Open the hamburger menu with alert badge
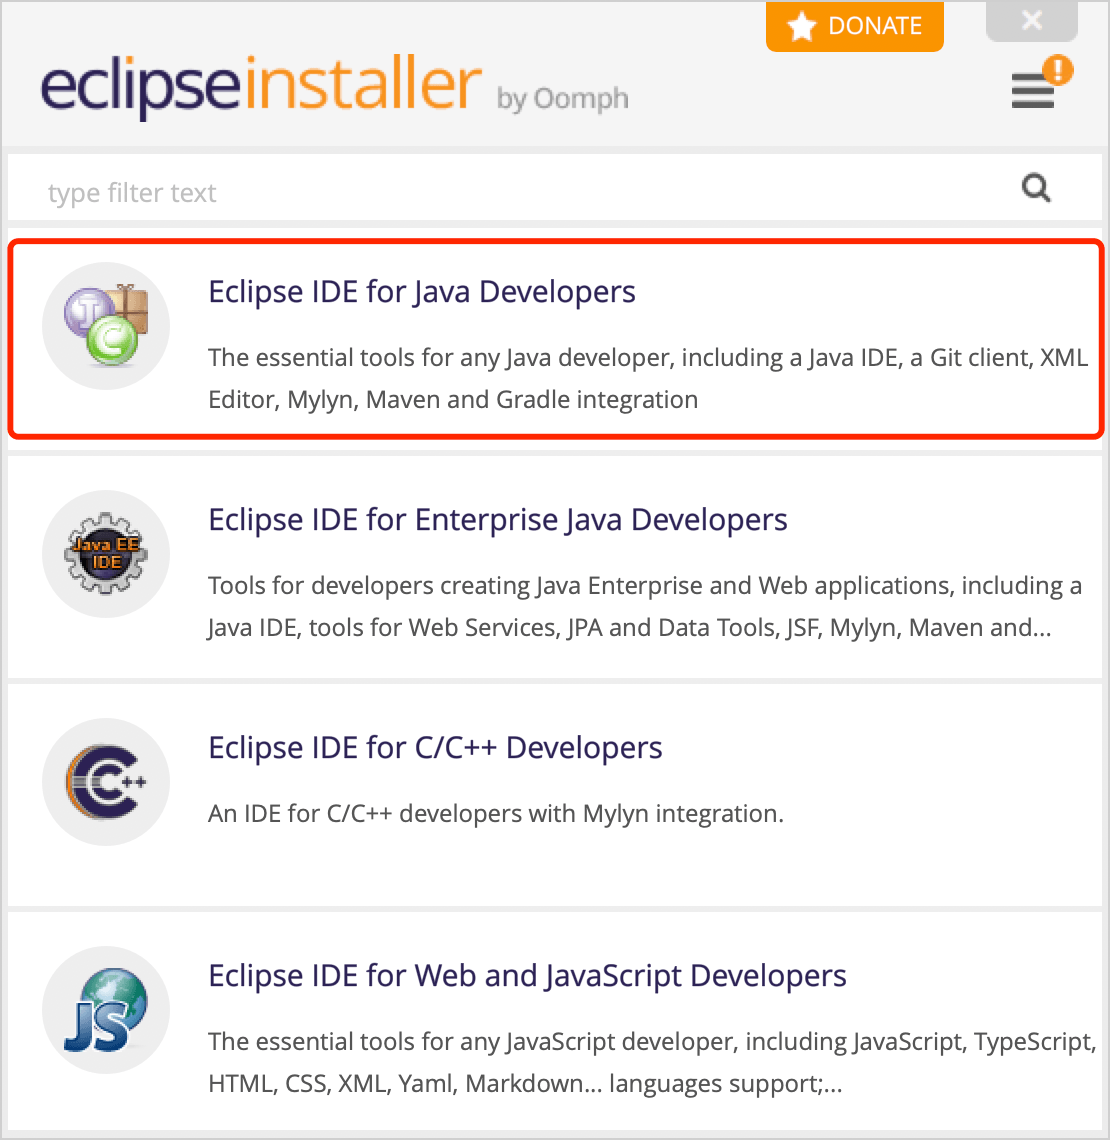 tap(1040, 82)
